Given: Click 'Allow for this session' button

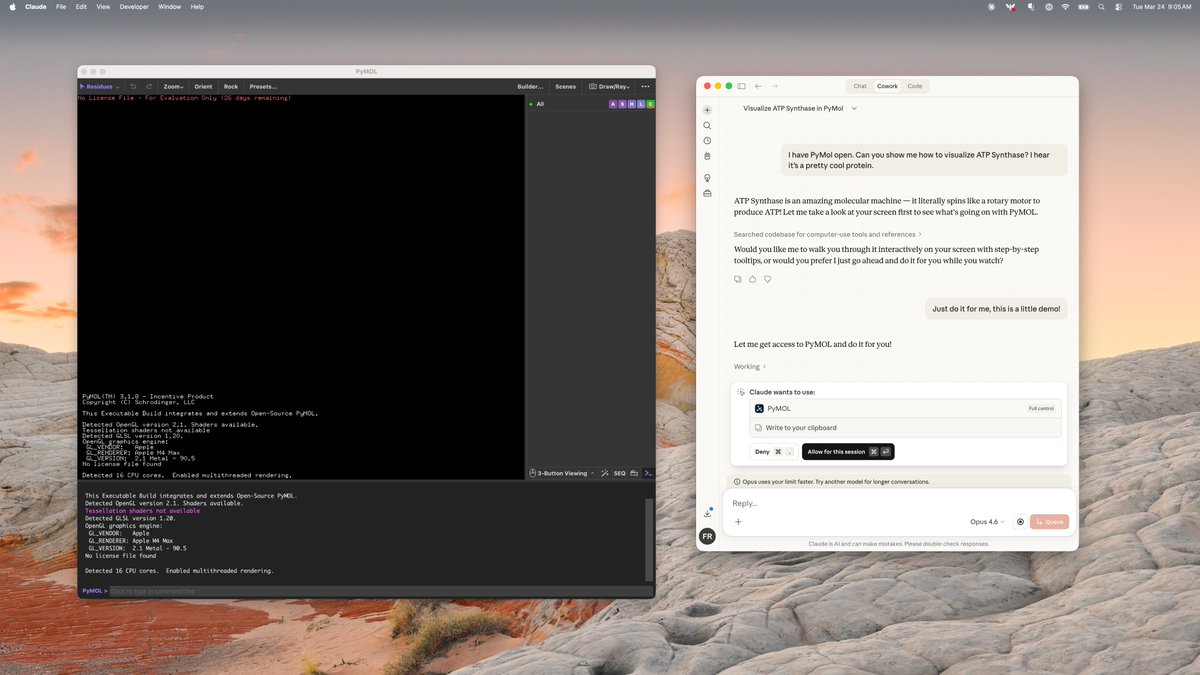Looking at the screenshot, I should (848, 452).
